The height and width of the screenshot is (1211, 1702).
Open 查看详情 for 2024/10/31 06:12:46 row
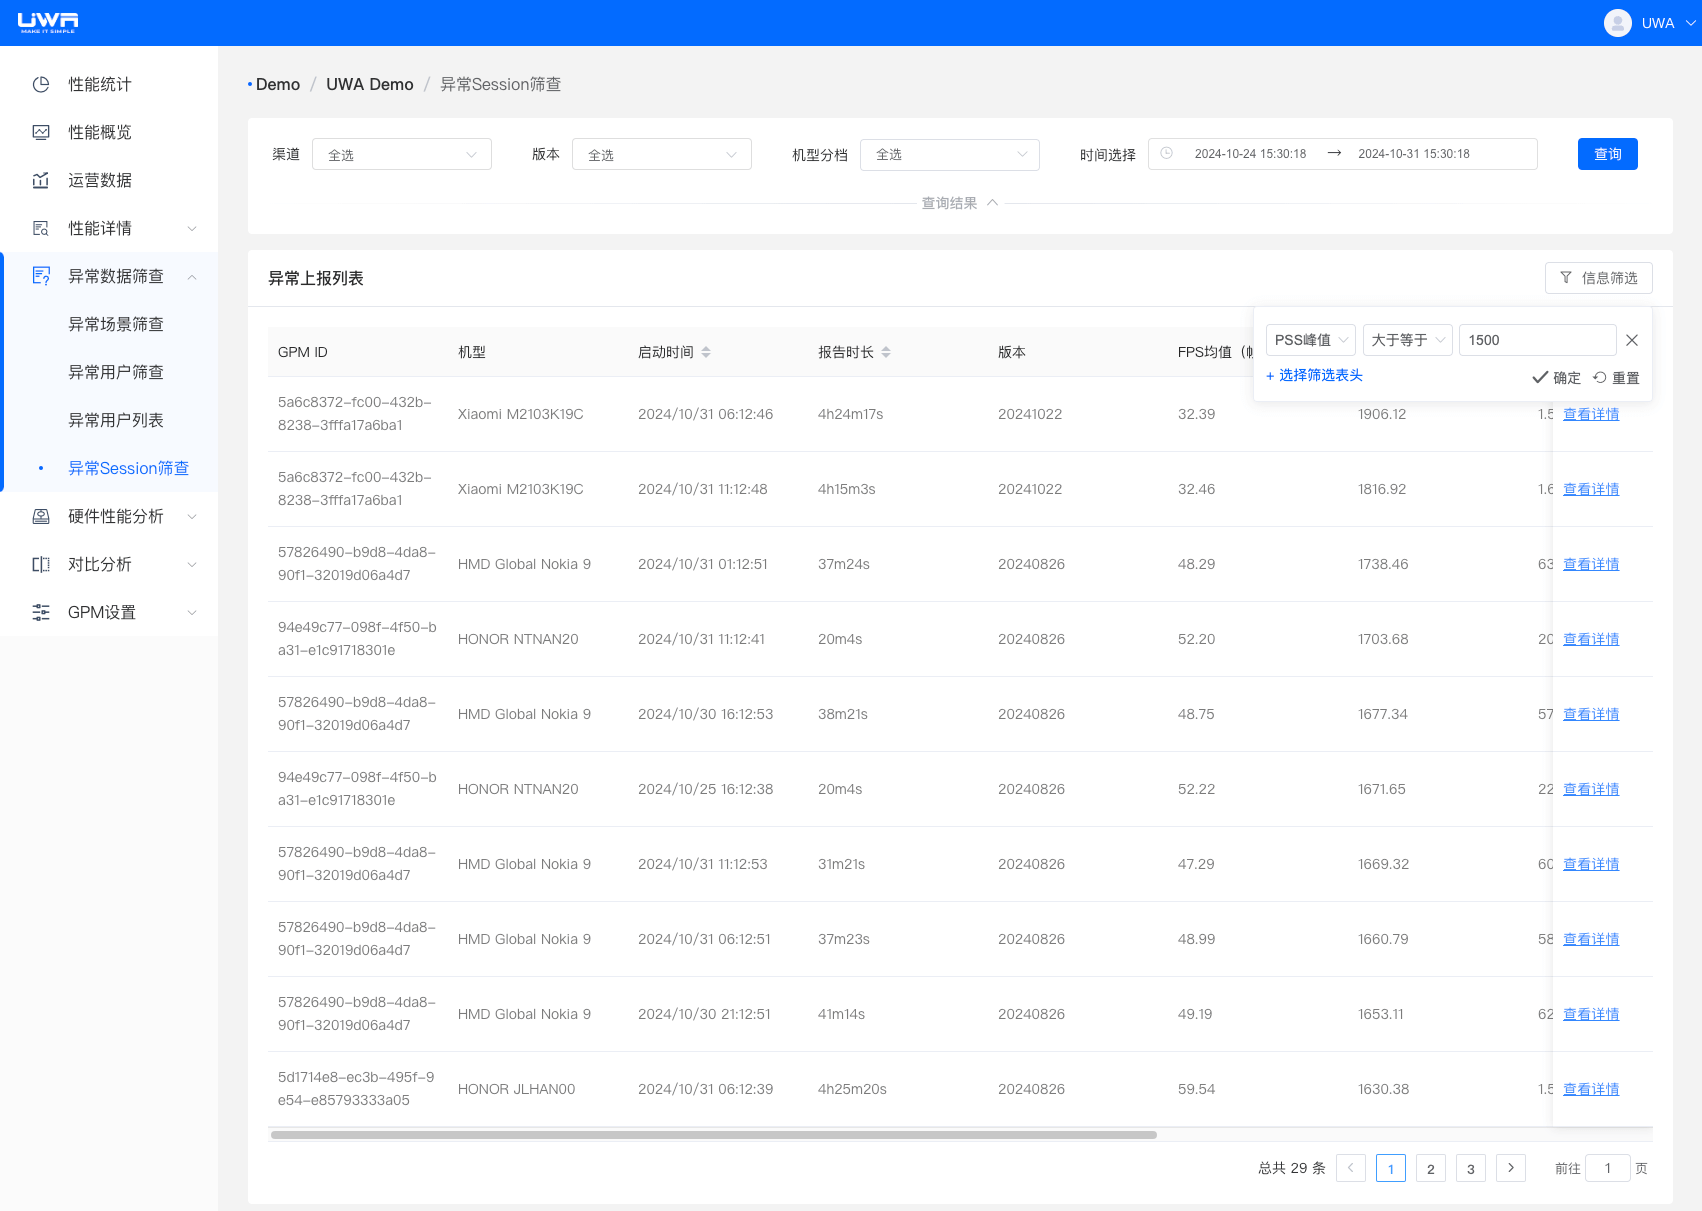(1591, 414)
